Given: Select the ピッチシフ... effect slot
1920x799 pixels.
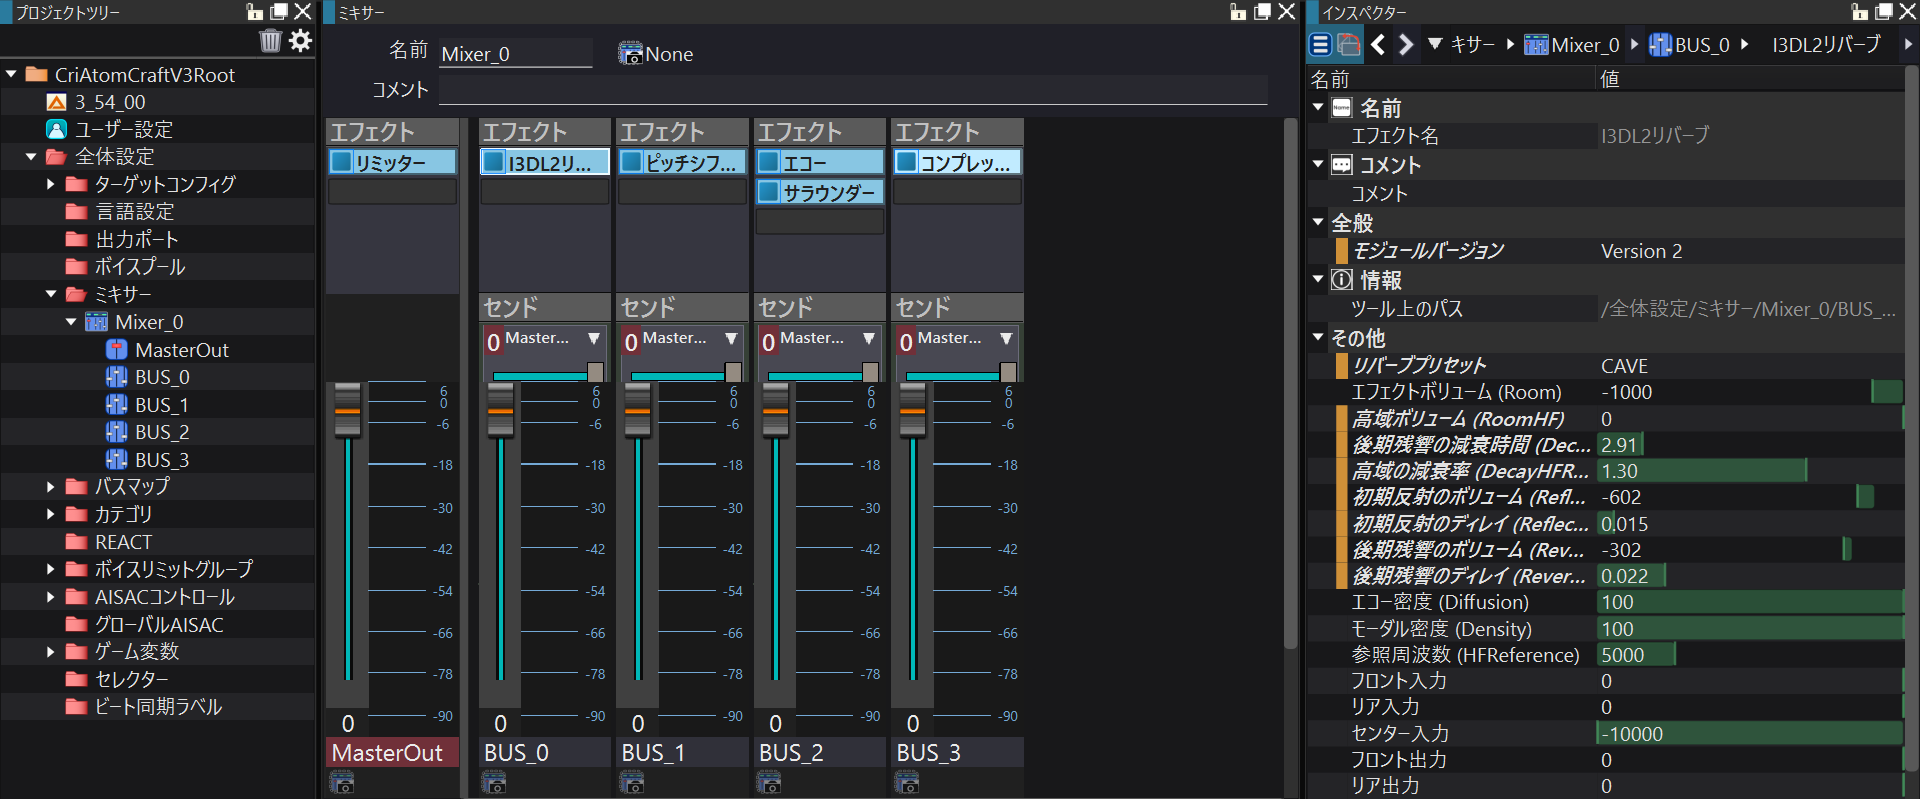Looking at the screenshot, I should pos(682,161).
